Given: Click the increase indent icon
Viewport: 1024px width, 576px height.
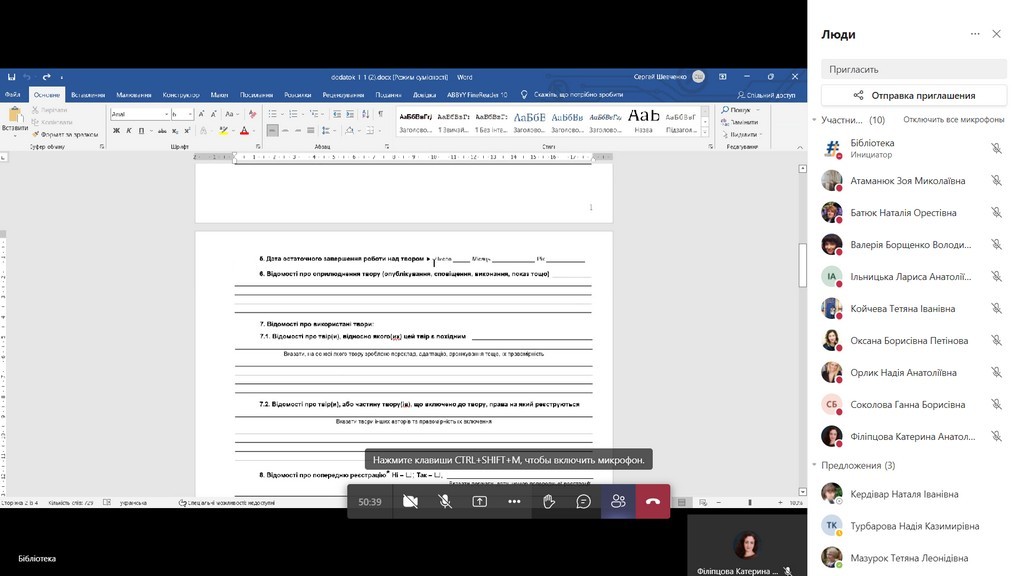Looking at the screenshot, I should [x=350, y=114].
